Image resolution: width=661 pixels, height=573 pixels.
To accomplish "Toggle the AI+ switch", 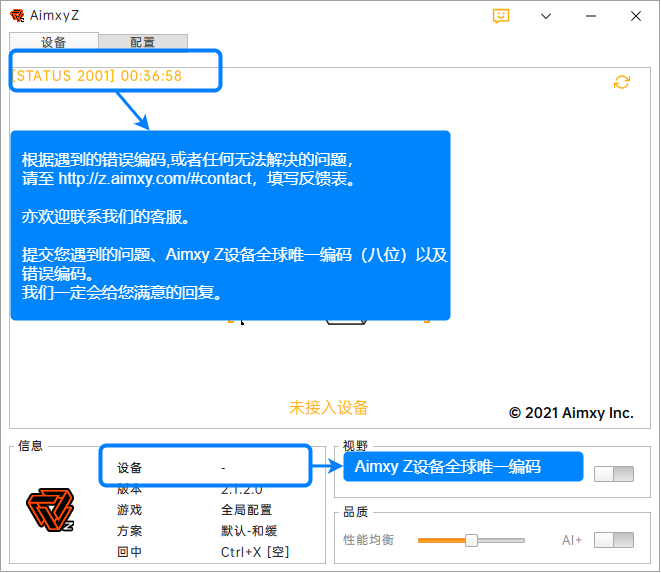I will coord(614,540).
